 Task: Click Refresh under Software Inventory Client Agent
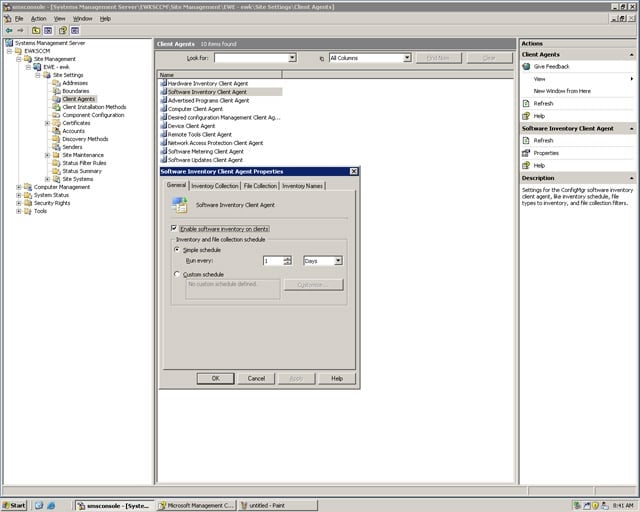pyautogui.click(x=543, y=140)
